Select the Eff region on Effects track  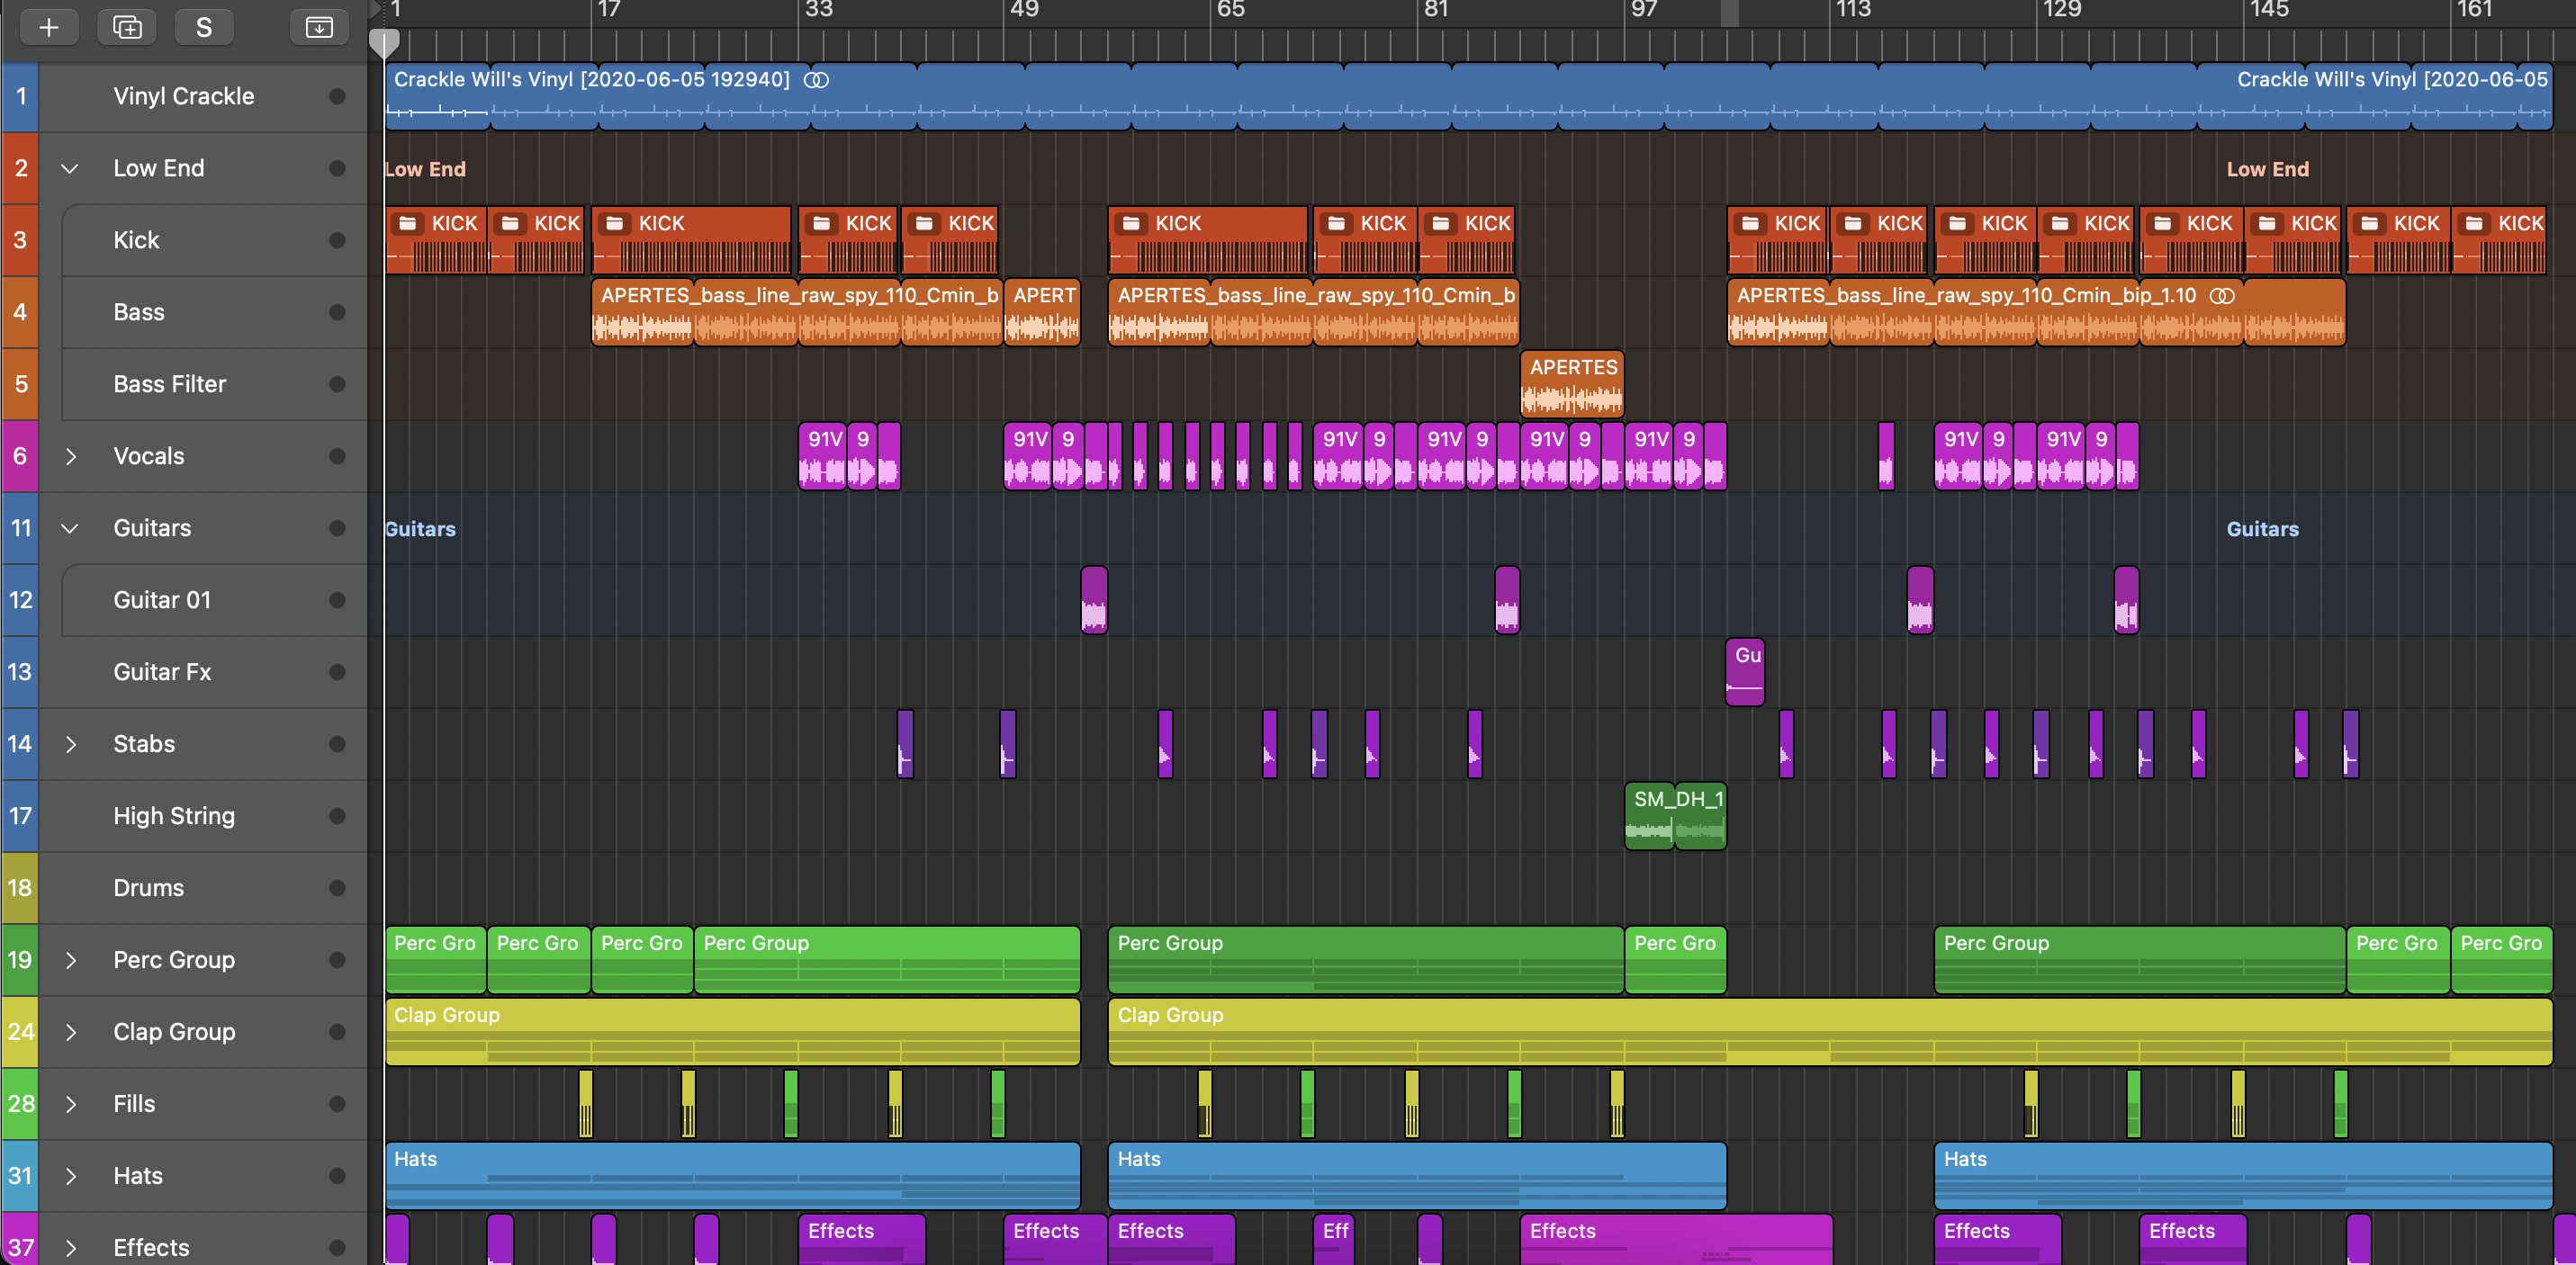pyautogui.click(x=1334, y=1240)
